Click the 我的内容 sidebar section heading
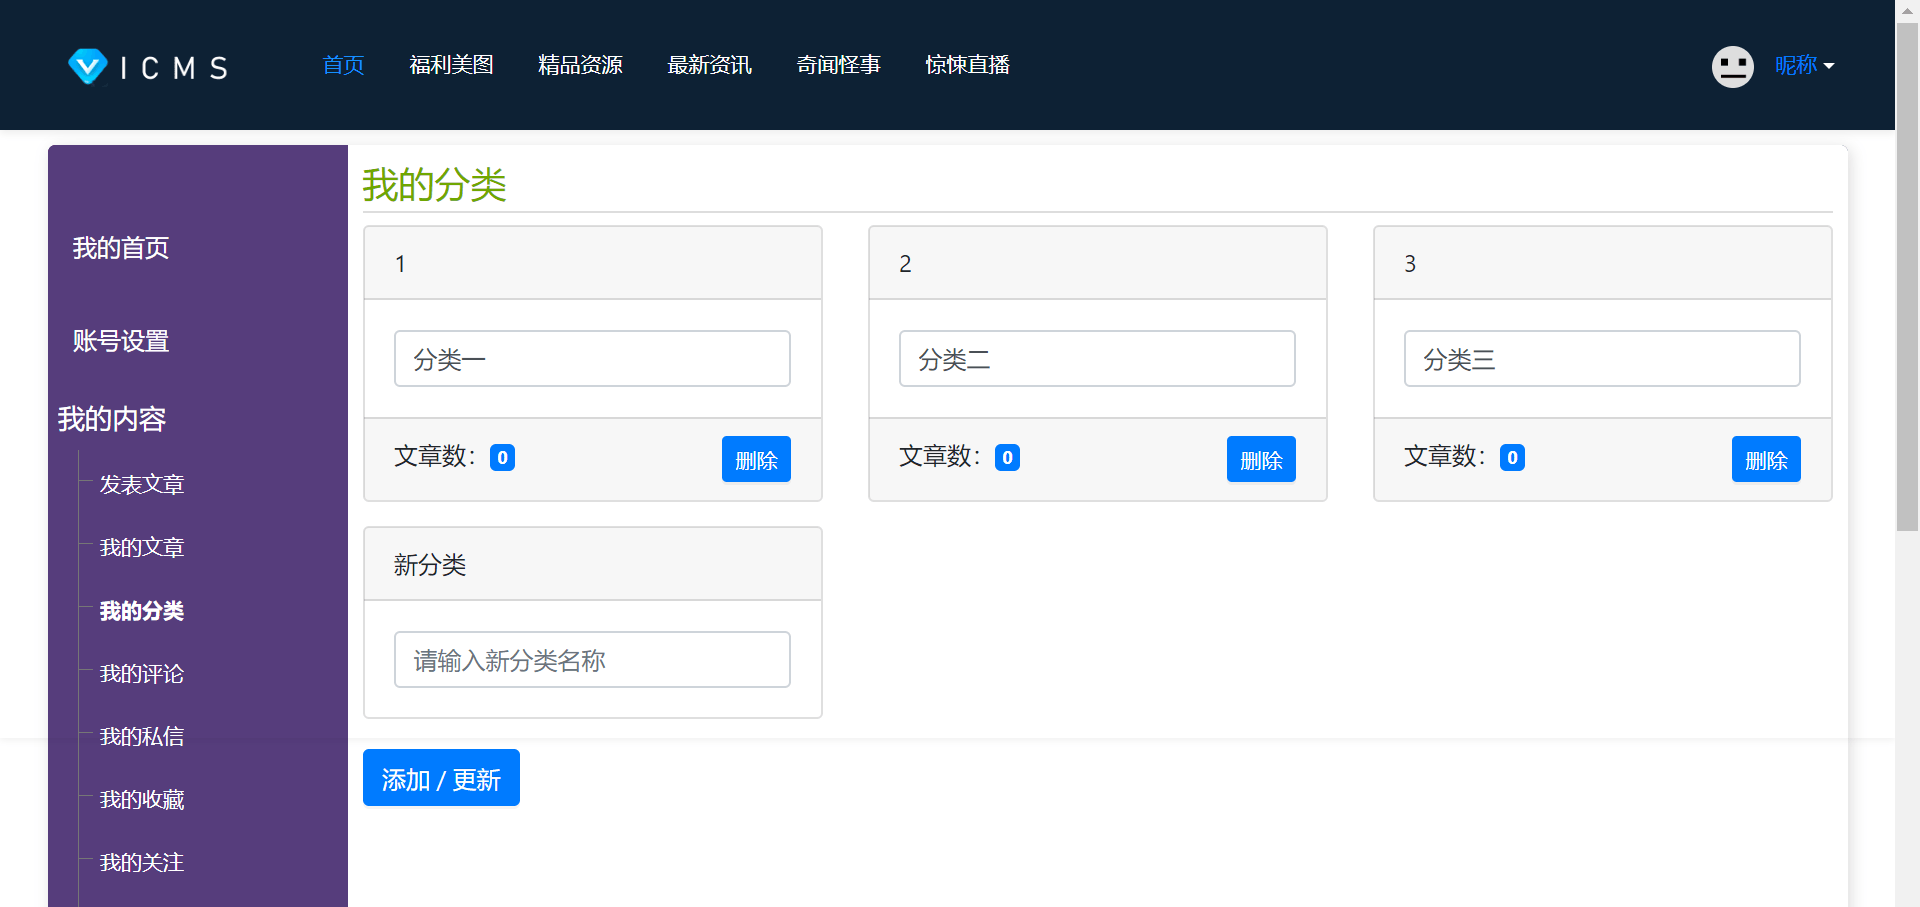Screen dimensions: 1920x907 tap(112, 419)
